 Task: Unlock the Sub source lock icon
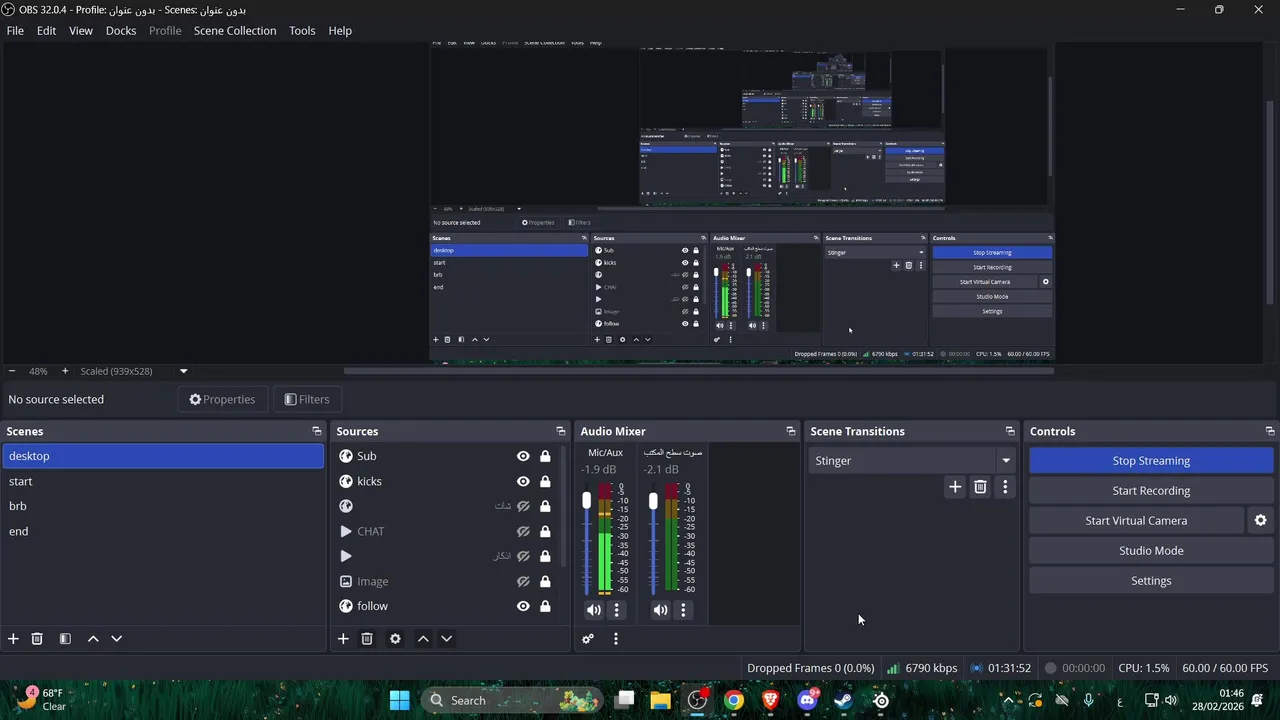545,456
